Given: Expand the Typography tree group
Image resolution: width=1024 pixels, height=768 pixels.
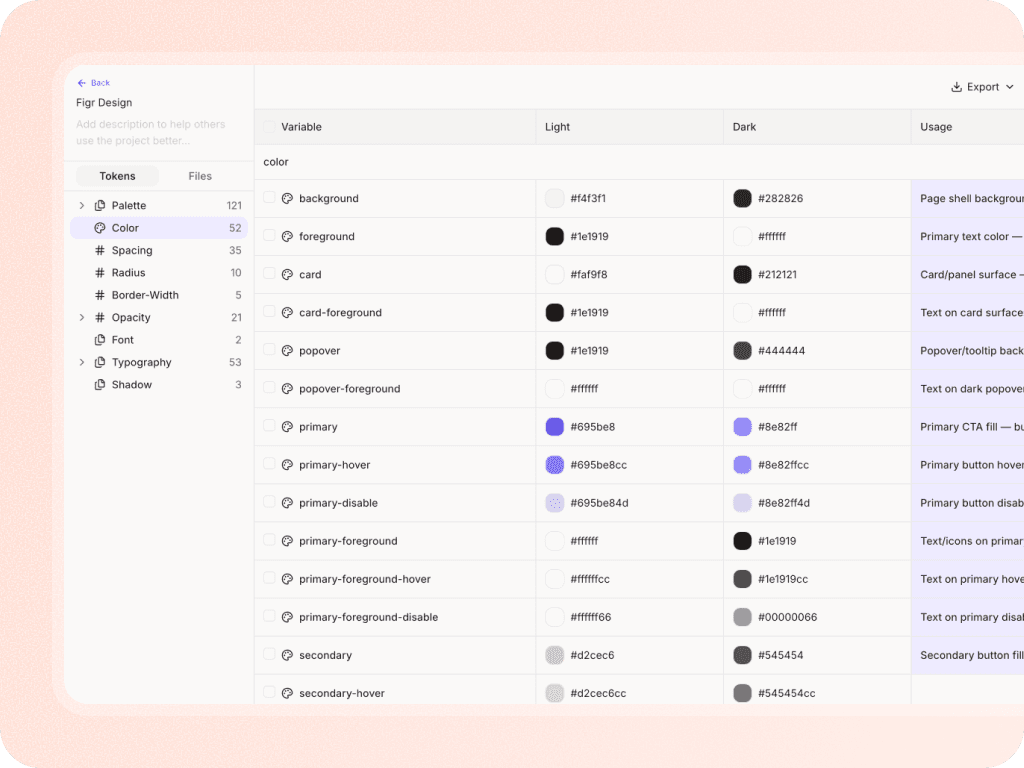Looking at the screenshot, I should point(82,362).
